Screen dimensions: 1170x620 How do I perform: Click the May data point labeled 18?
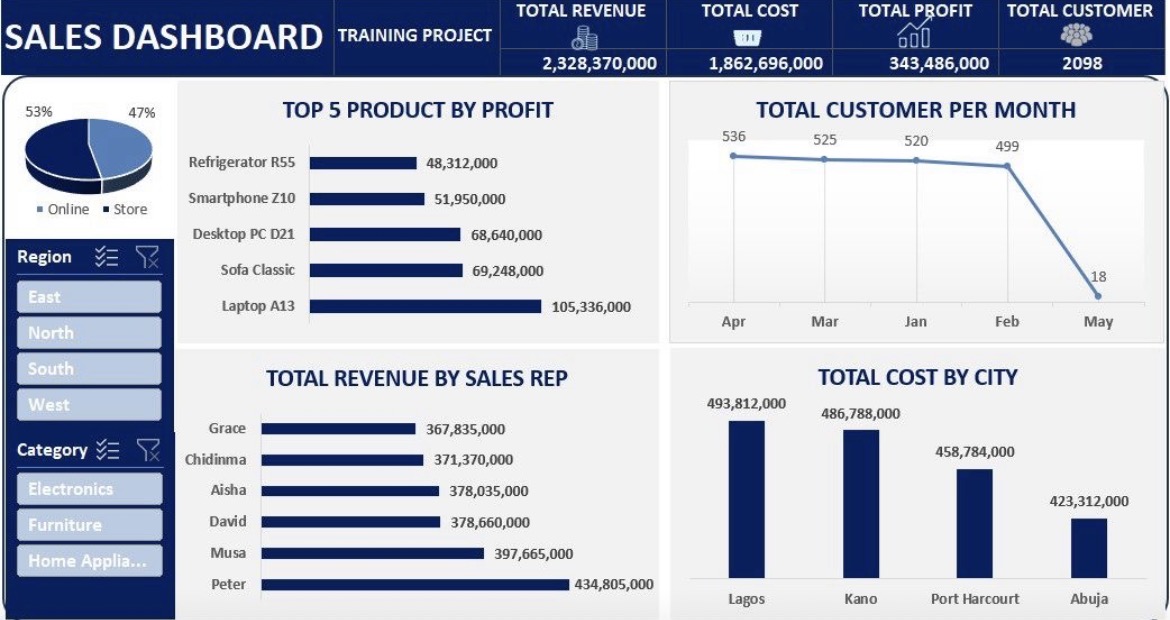coord(1098,296)
